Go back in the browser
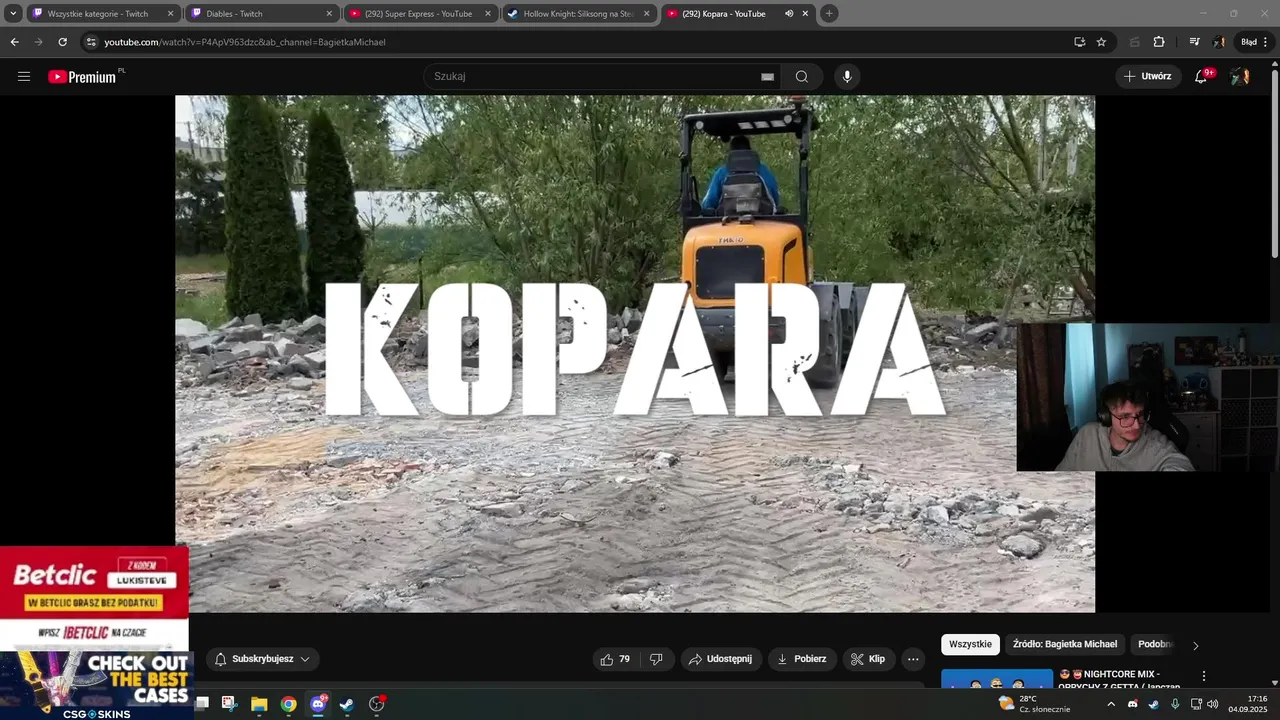This screenshot has height=720, width=1280. [14, 42]
